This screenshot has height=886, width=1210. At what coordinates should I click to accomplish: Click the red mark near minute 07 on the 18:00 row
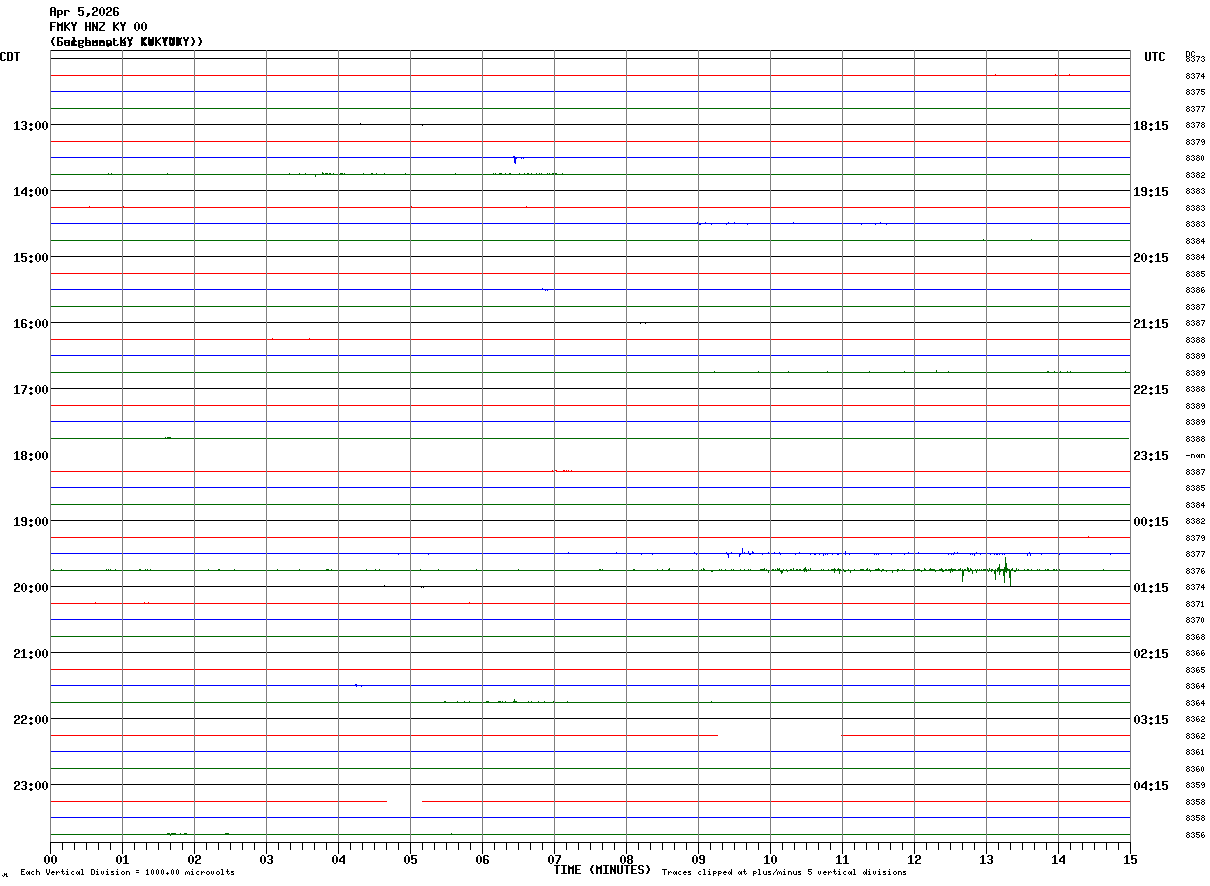[x=563, y=470]
